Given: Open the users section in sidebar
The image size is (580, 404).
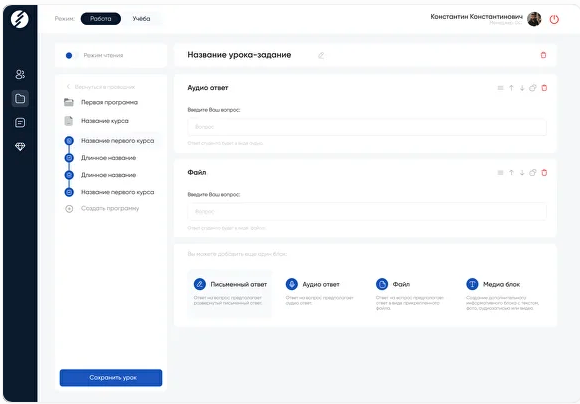Looking at the screenshot, I should coord(20,75).
